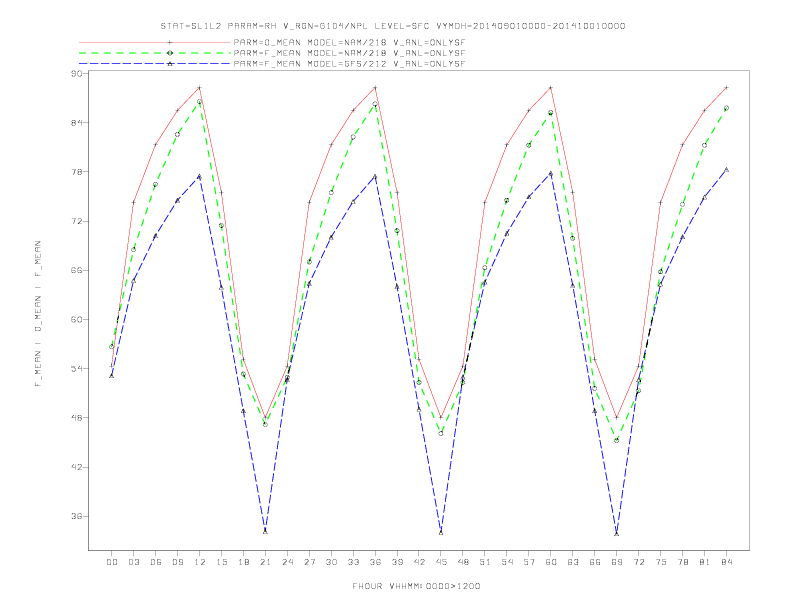792x612 pixels.
Task: Click x-axis tick label 36
Action: coord(375,562)
